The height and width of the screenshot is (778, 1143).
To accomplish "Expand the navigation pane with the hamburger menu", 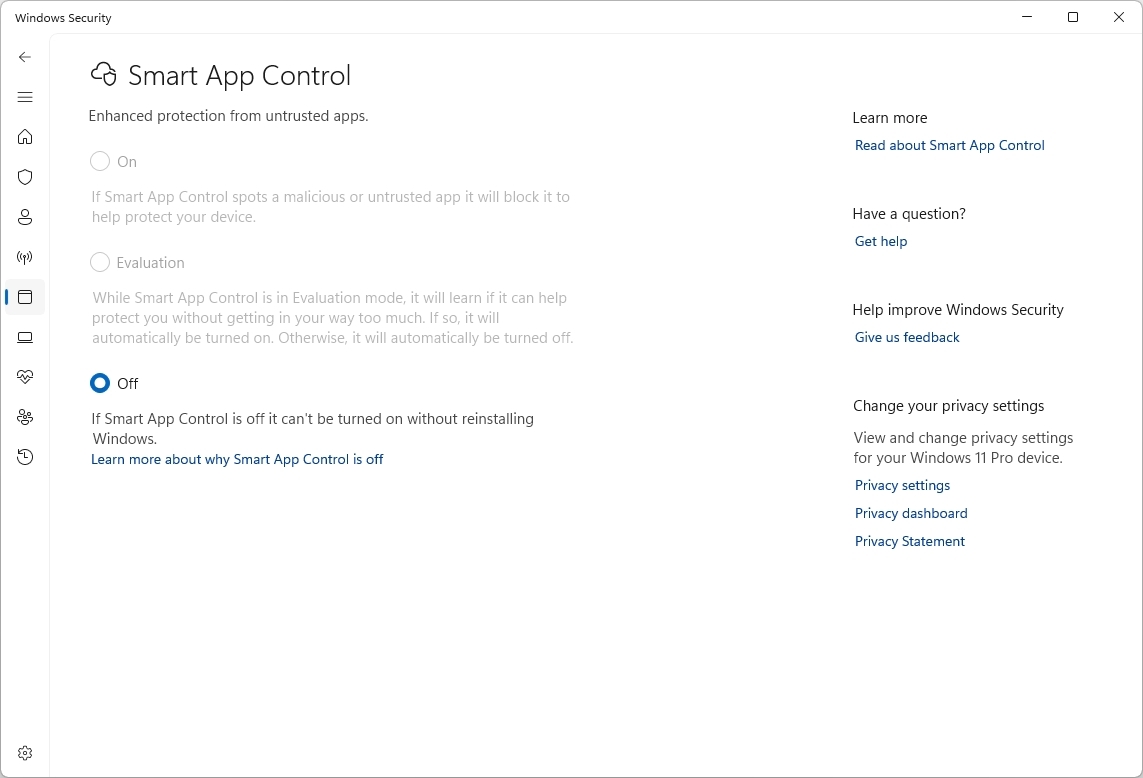I will tap(24, 97).
